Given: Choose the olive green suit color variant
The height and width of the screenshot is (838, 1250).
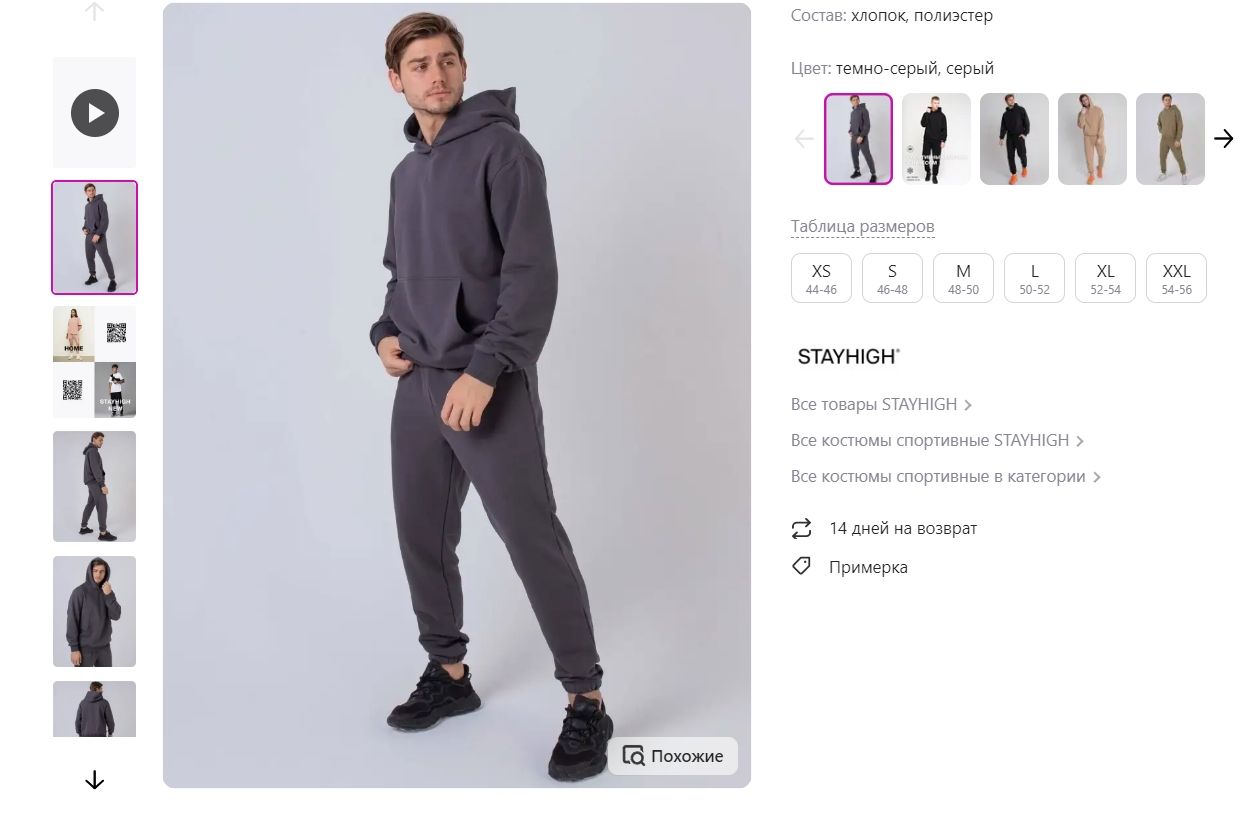Looking at the screenshot, I should click(x=1170, y=139).
